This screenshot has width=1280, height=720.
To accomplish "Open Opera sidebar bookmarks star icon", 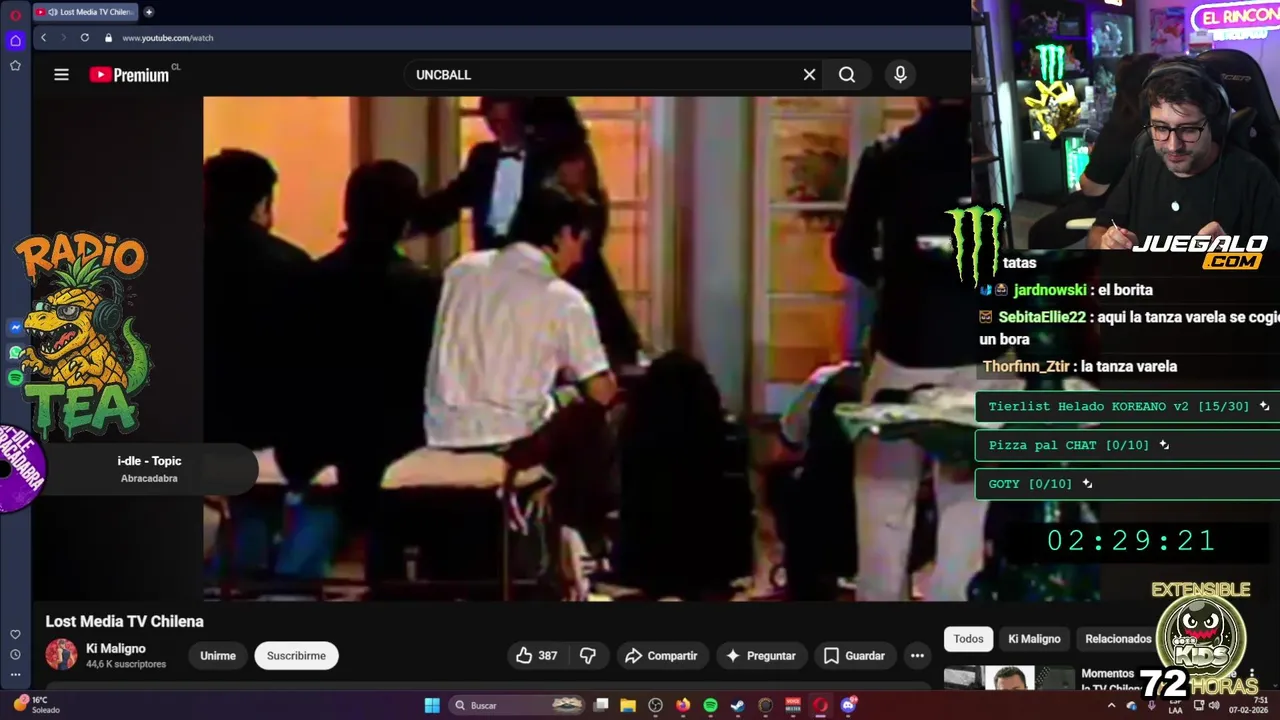I will [x=15, y=65].
